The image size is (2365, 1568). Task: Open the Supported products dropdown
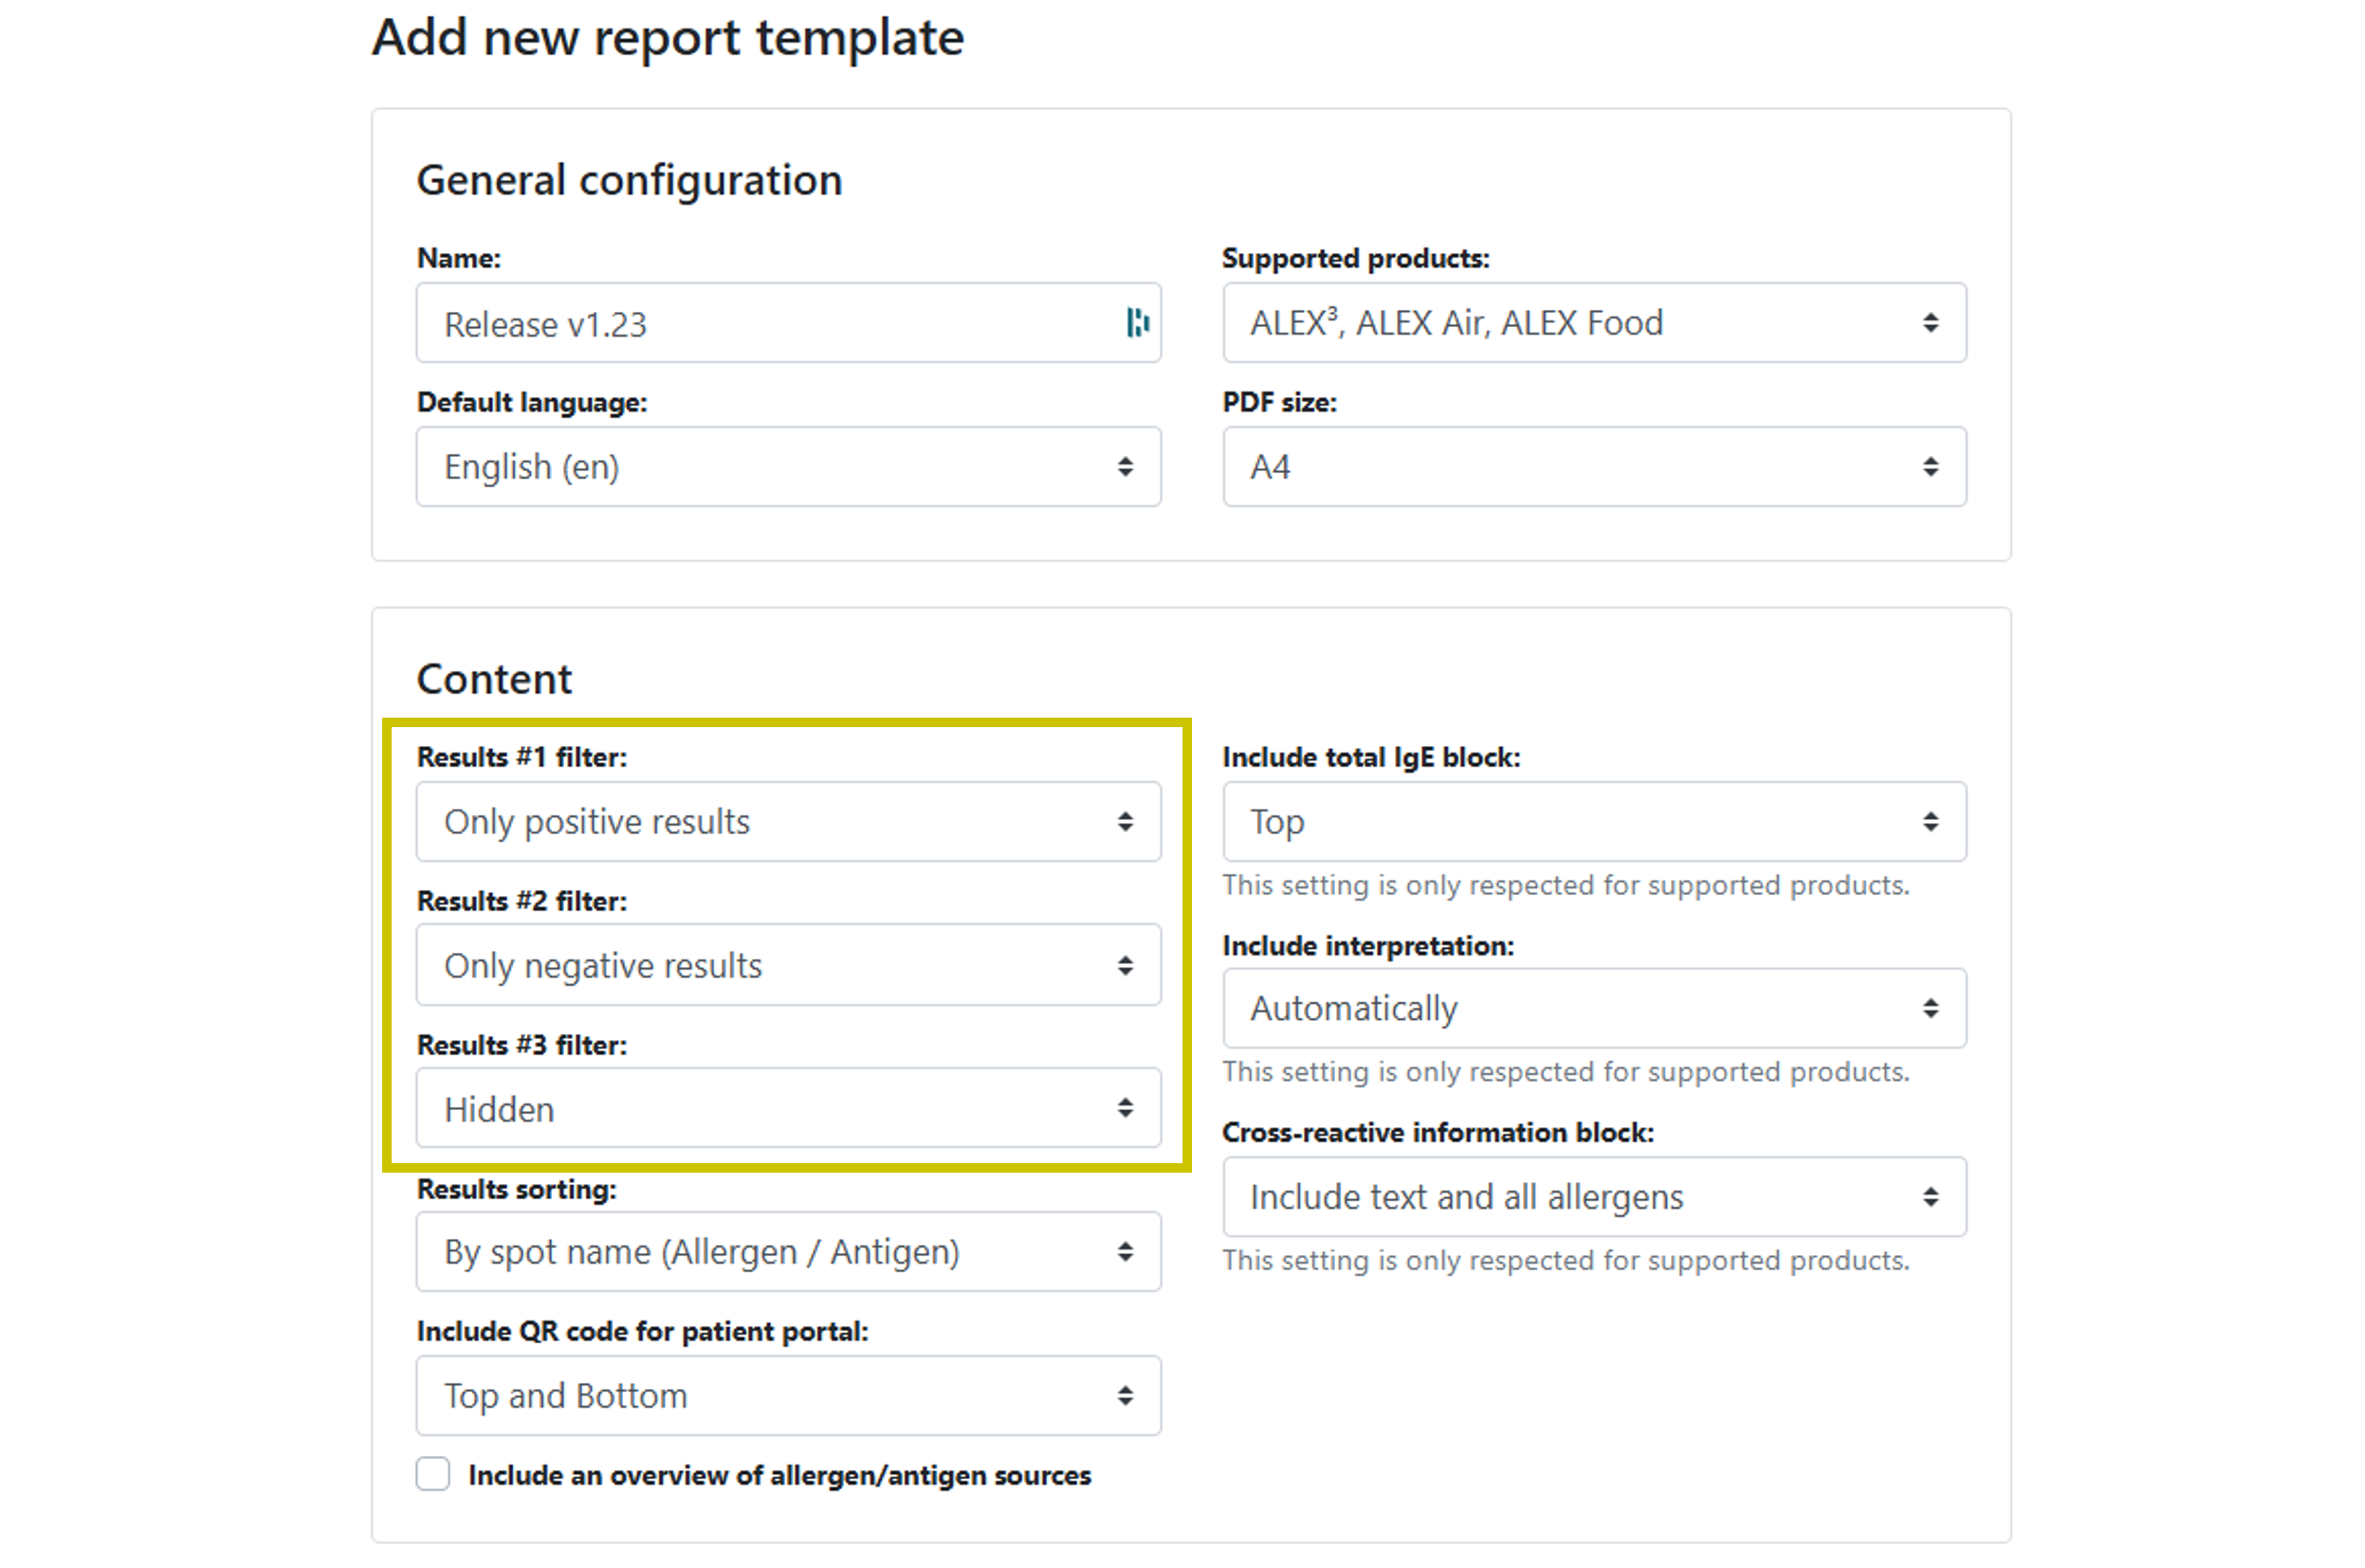tap(1592, 323)
